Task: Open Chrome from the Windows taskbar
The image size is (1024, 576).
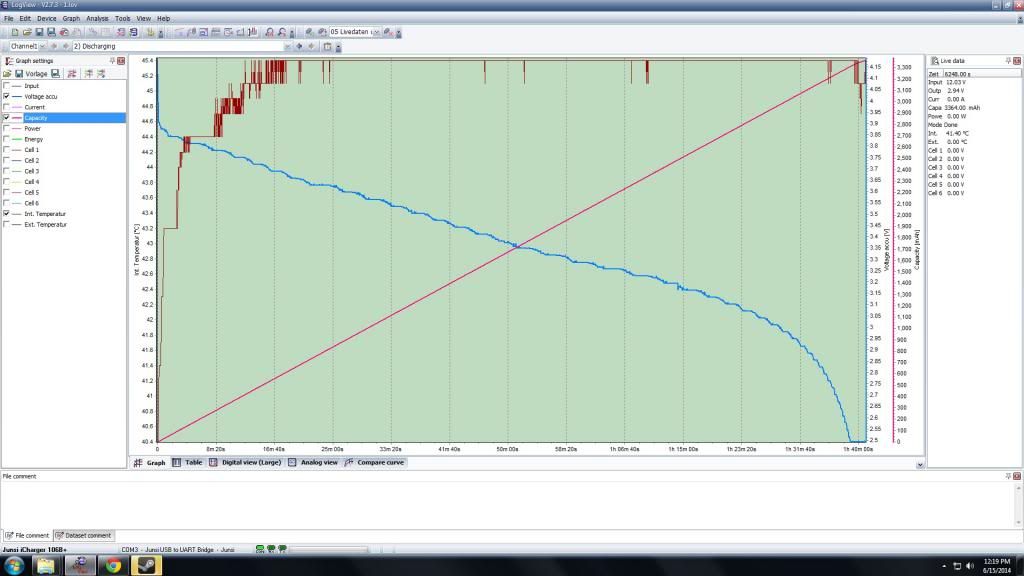Action: coord(112,566)
